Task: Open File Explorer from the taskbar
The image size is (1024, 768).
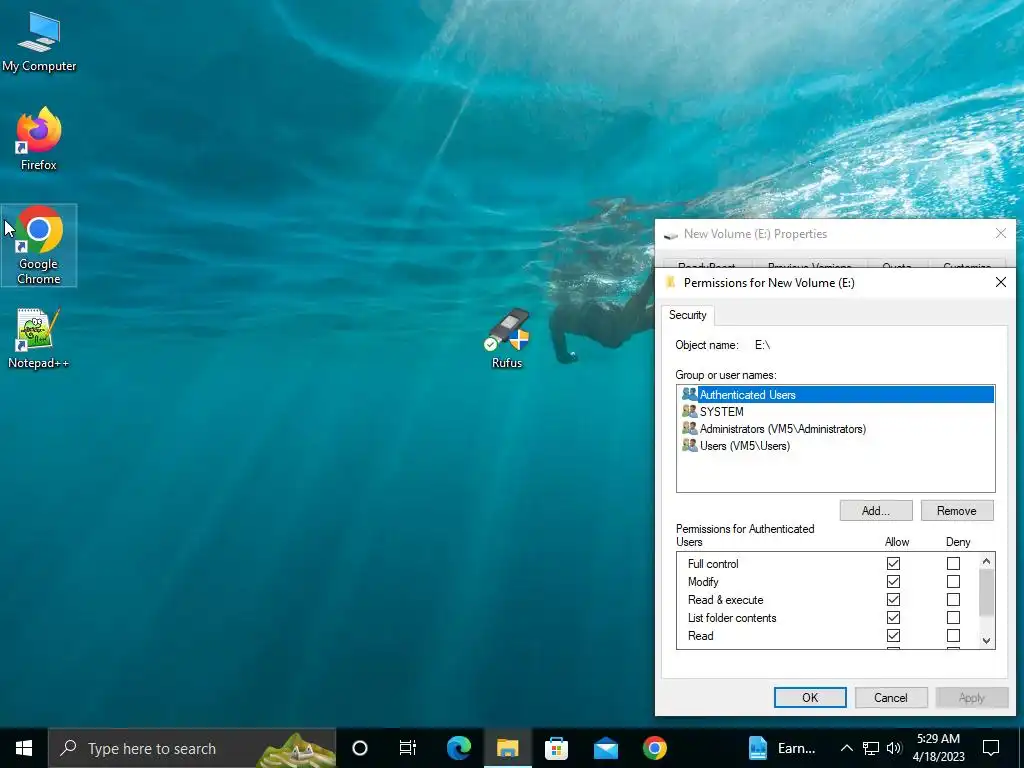Action: pyautogui.click(x=507, y=748)
